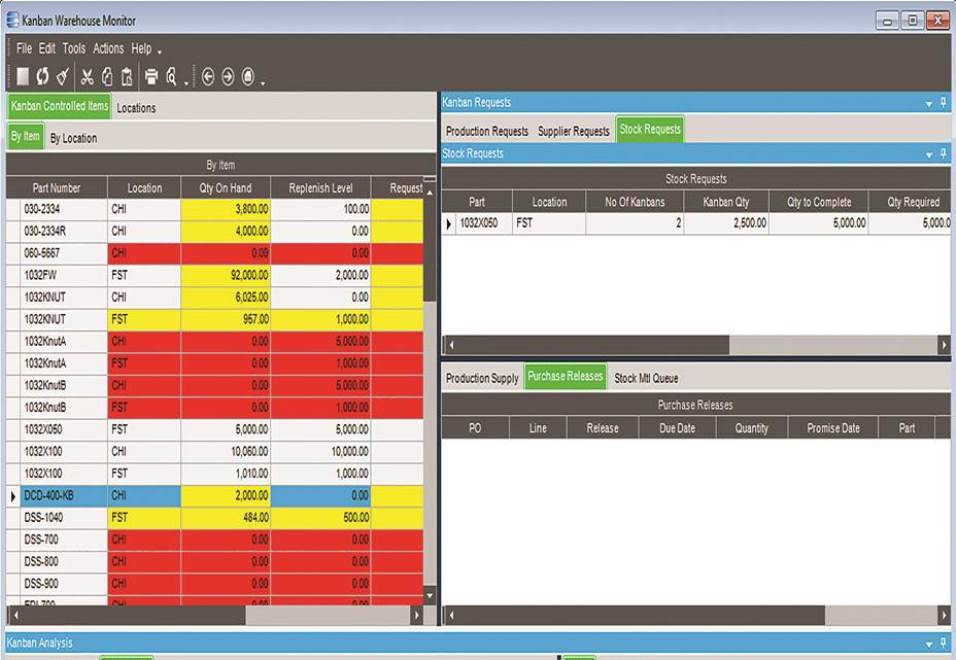956x660 pixels.
Task: Open the Stock Requests panel dropdown
Action: tap(928, 153)
